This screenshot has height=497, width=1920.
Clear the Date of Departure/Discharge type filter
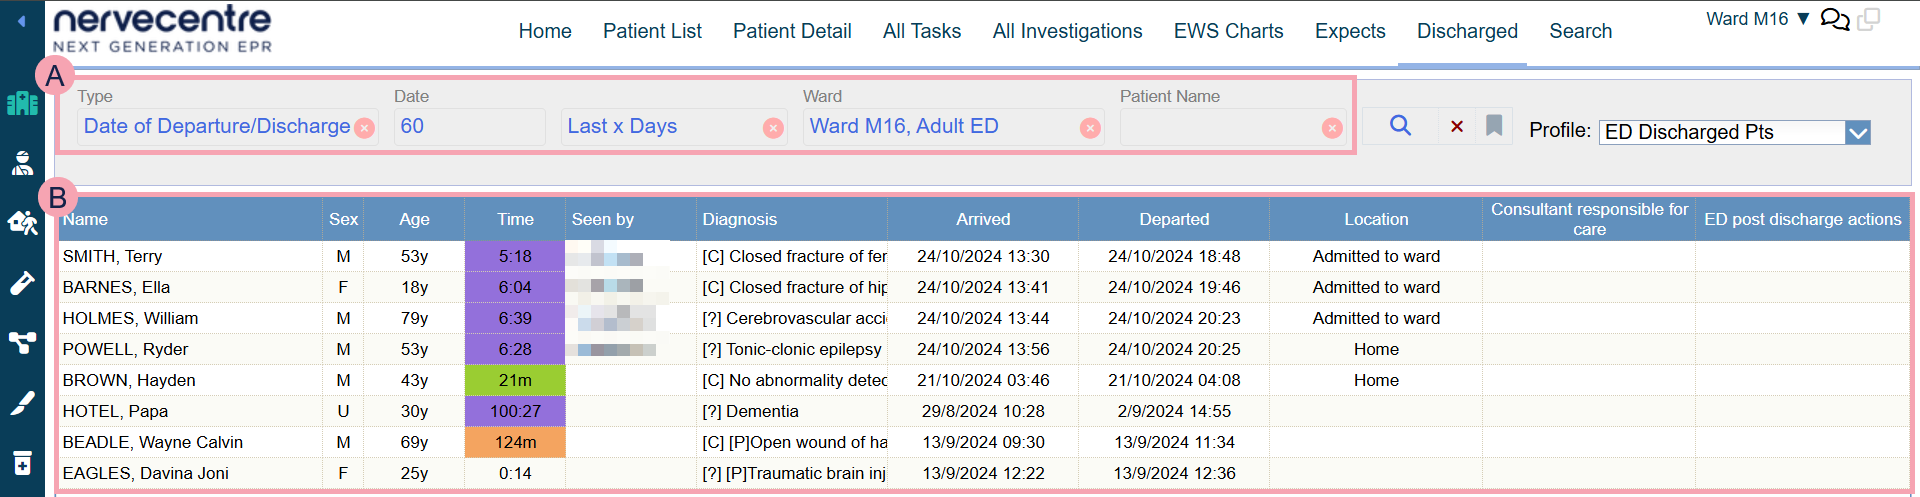[365, 128]
